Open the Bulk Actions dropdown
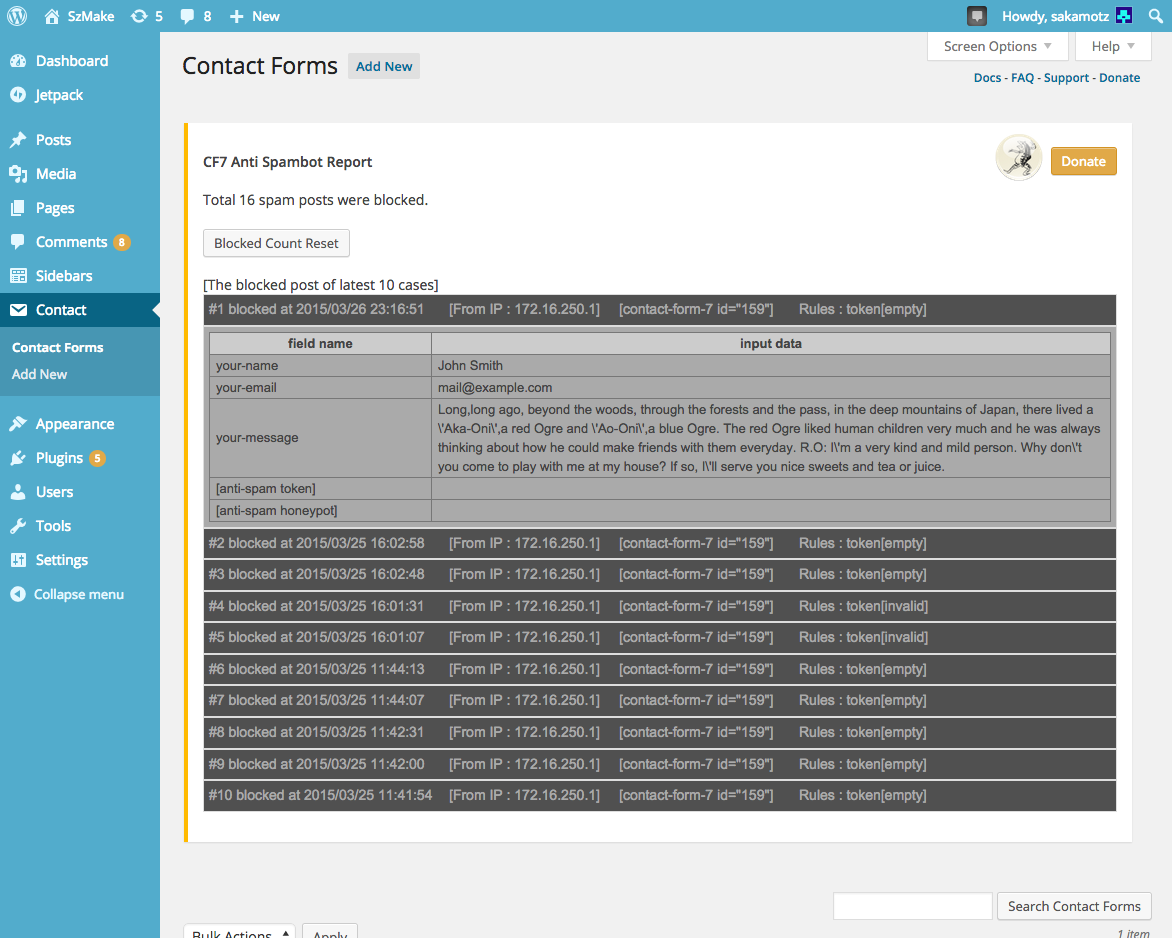1172x938 pixels. (240, 932)
